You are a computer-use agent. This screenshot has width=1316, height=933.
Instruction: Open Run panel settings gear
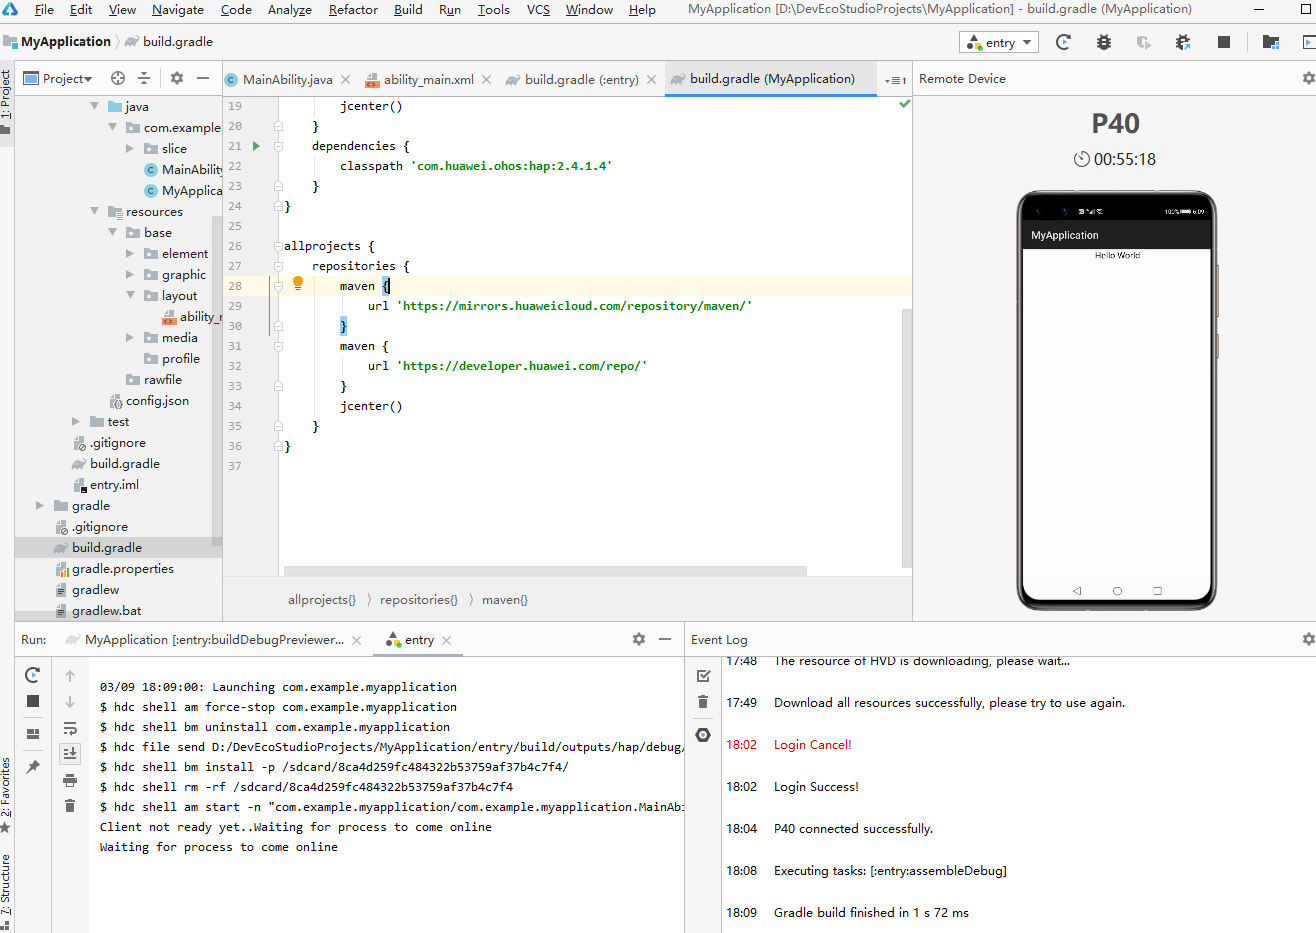639,639
